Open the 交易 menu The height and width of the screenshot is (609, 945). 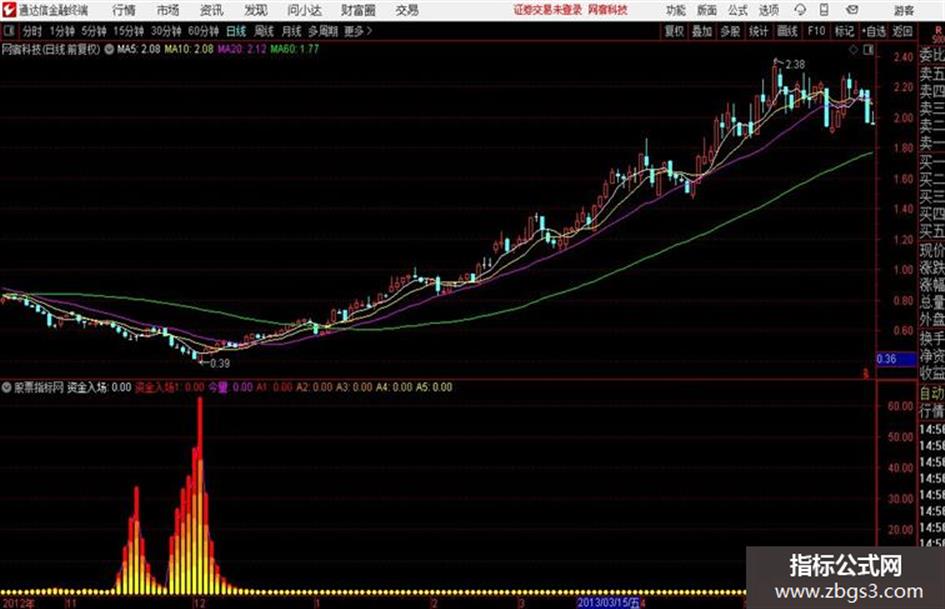[x=407, y=10]
